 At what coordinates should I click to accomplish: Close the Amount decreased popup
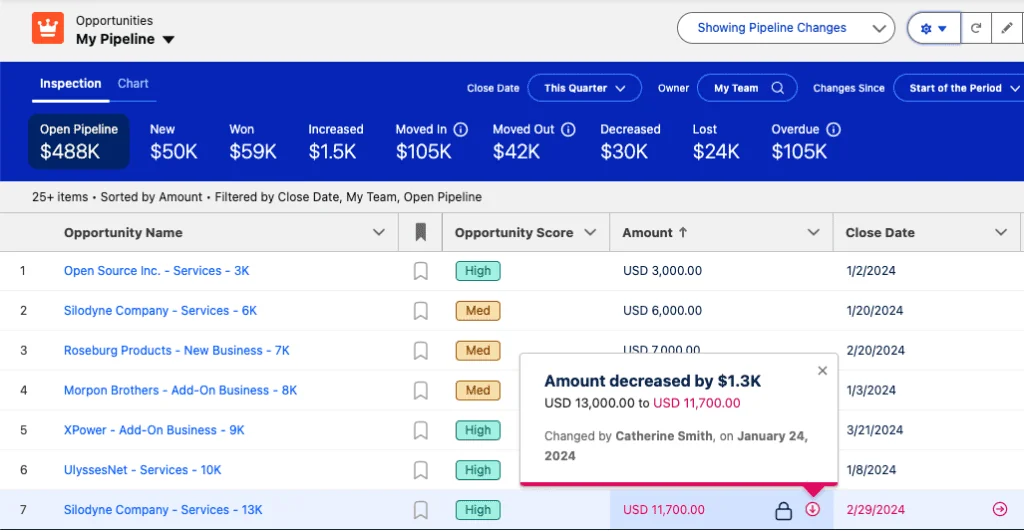[x=822, y=371]
